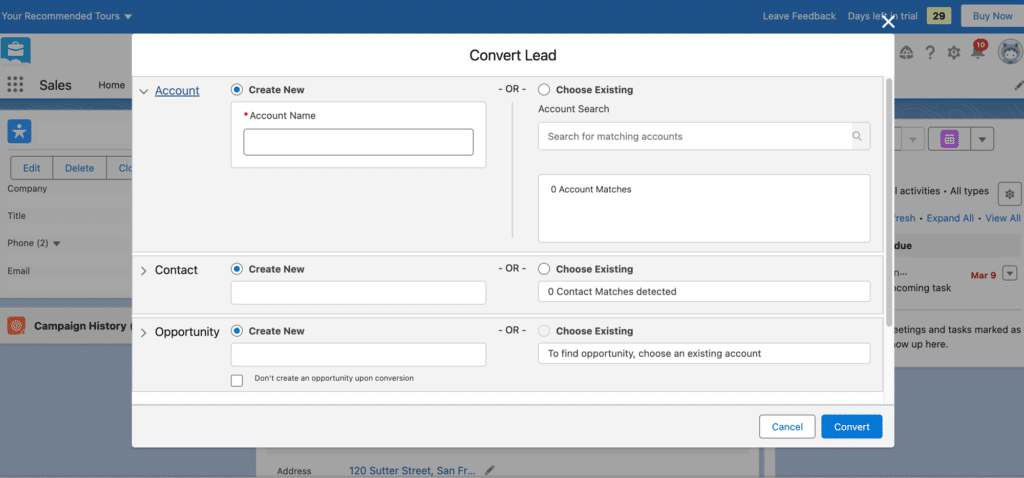The image size is (1024, 478).
Task: Open the App Launcher grid icon
Action: coord(15,85)
